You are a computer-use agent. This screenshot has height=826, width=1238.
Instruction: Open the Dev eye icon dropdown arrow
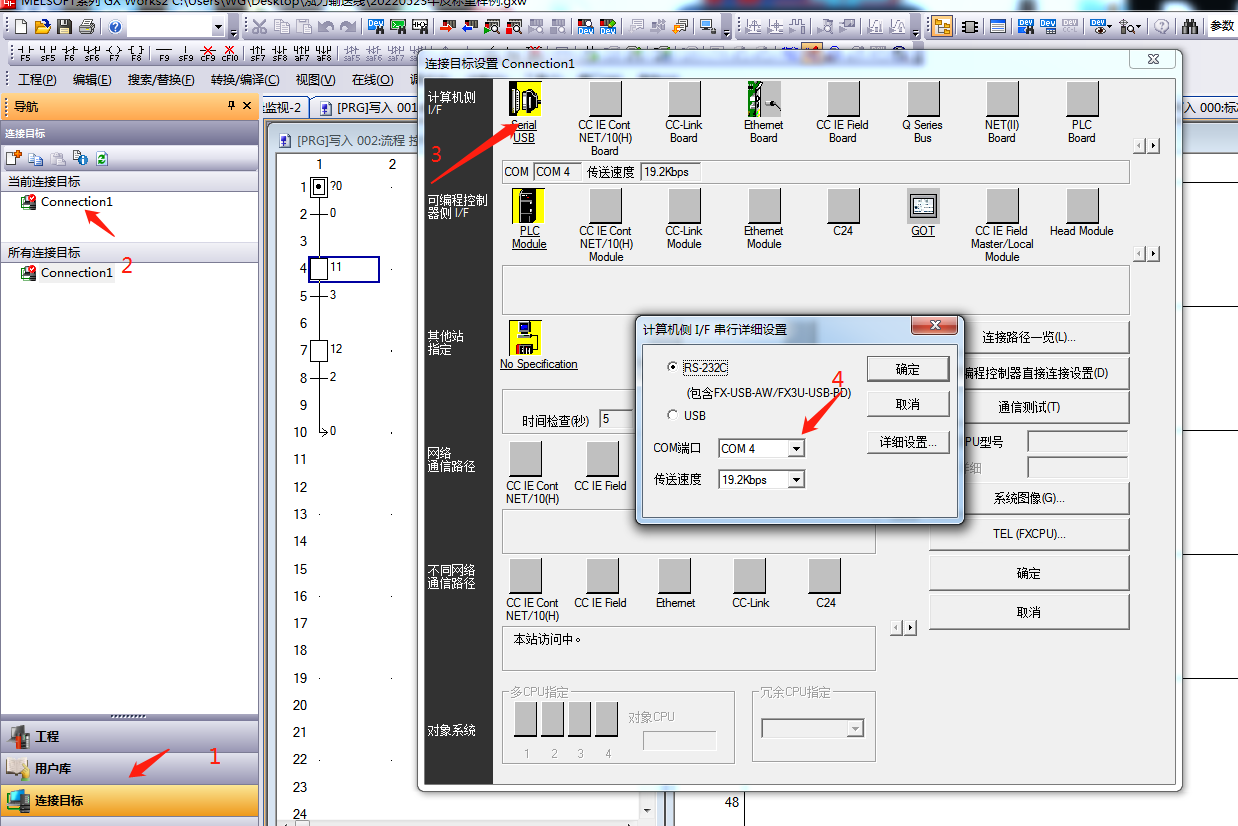coord(1108,27)
